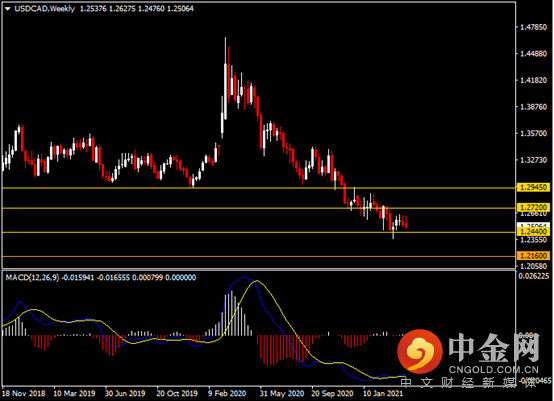Image resolution: width=554 pixels, height=401 pixels.
Task: Click the 20 Sep 2020 date label
Action: pos(332,394)
